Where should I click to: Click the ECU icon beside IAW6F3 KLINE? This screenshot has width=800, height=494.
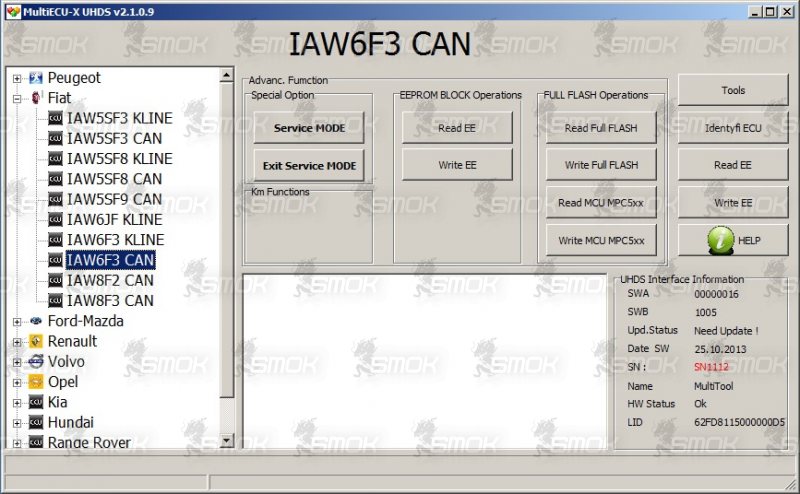coord(55,240)
